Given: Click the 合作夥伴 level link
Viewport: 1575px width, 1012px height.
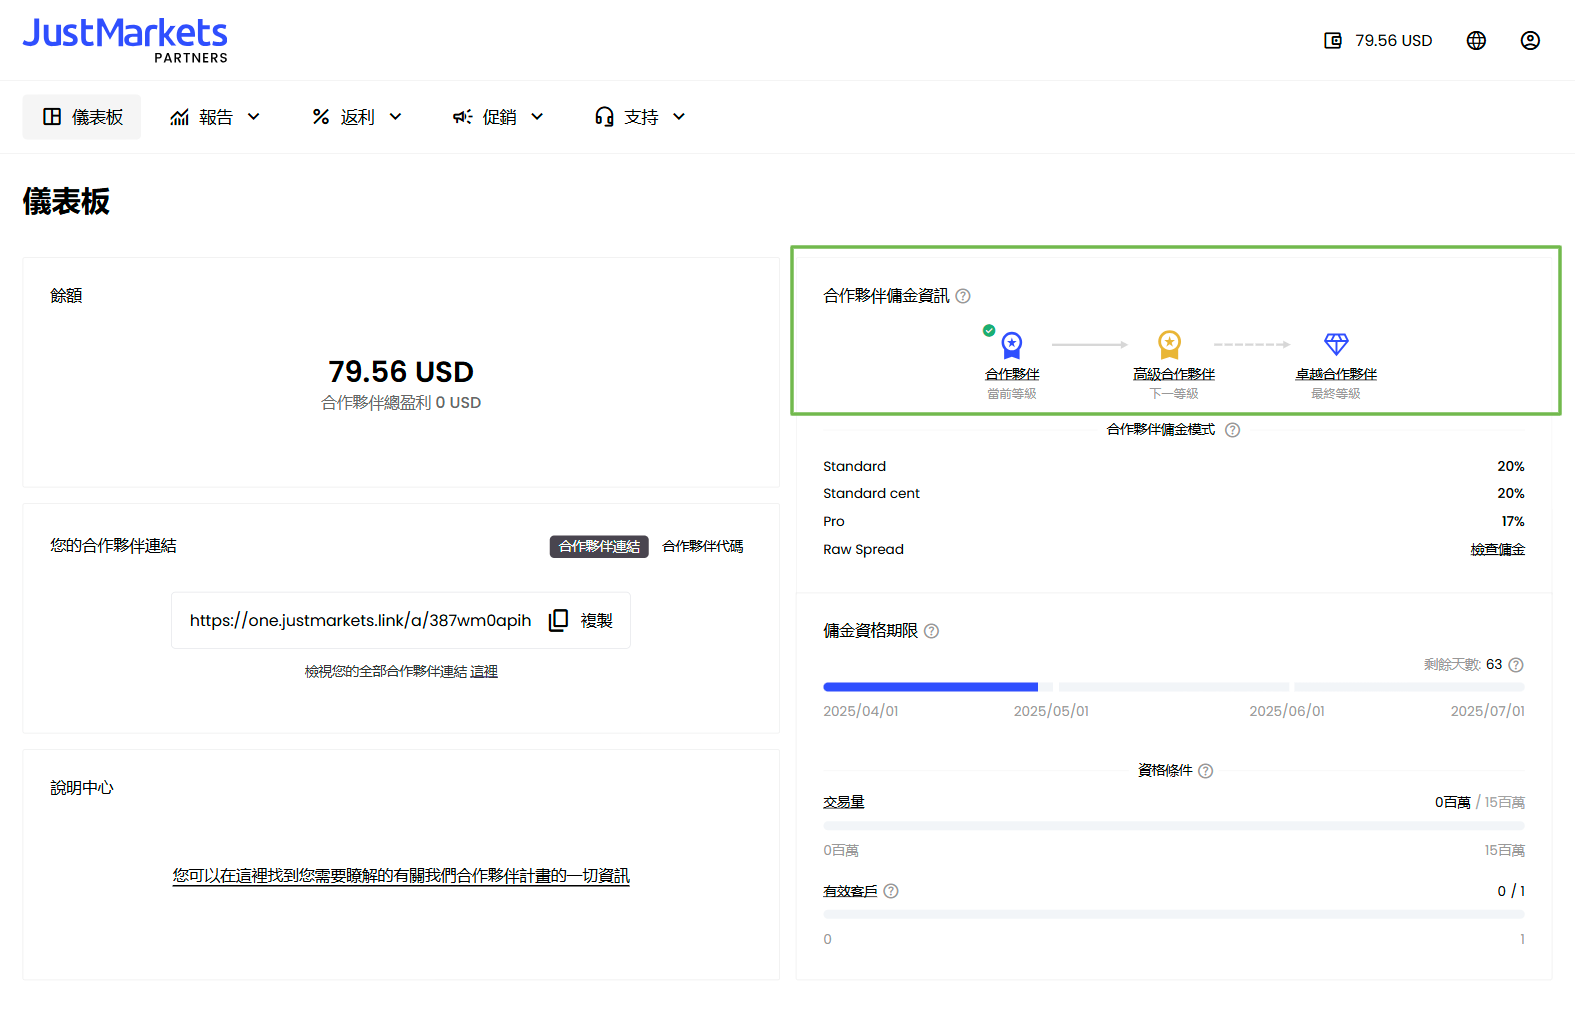Looking at the screenshot, I should click(x=1012, y=374).
